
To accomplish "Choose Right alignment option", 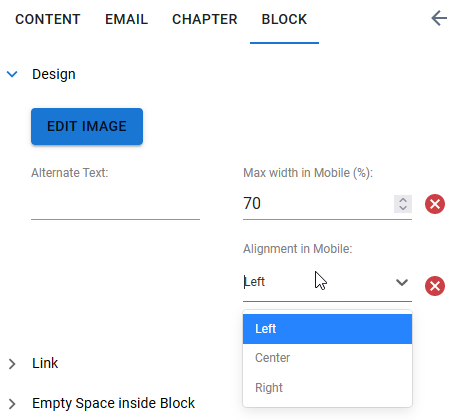I will point(327,388).
